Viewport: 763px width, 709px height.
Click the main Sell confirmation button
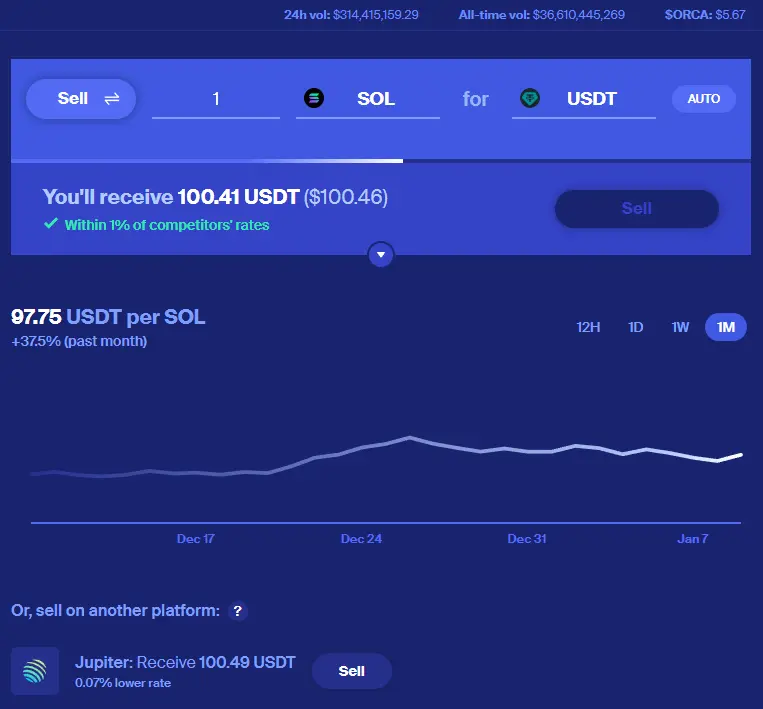[x=636, y=209]
